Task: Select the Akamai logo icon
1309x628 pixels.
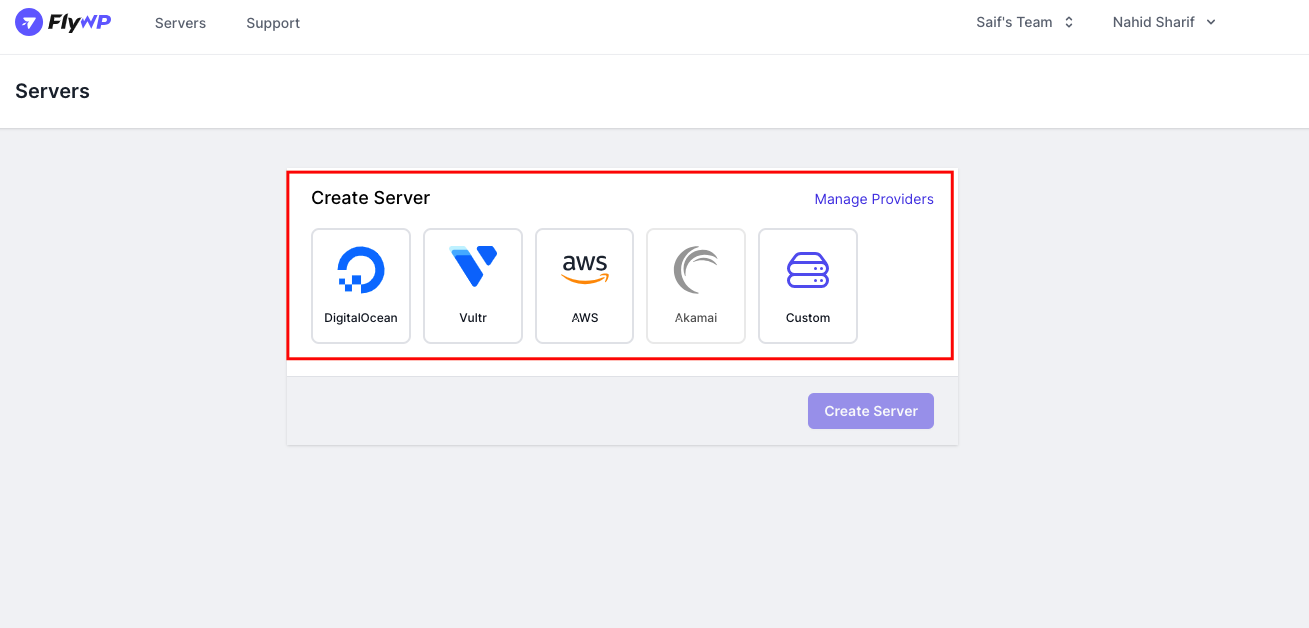Action: (x=696, y=270)
